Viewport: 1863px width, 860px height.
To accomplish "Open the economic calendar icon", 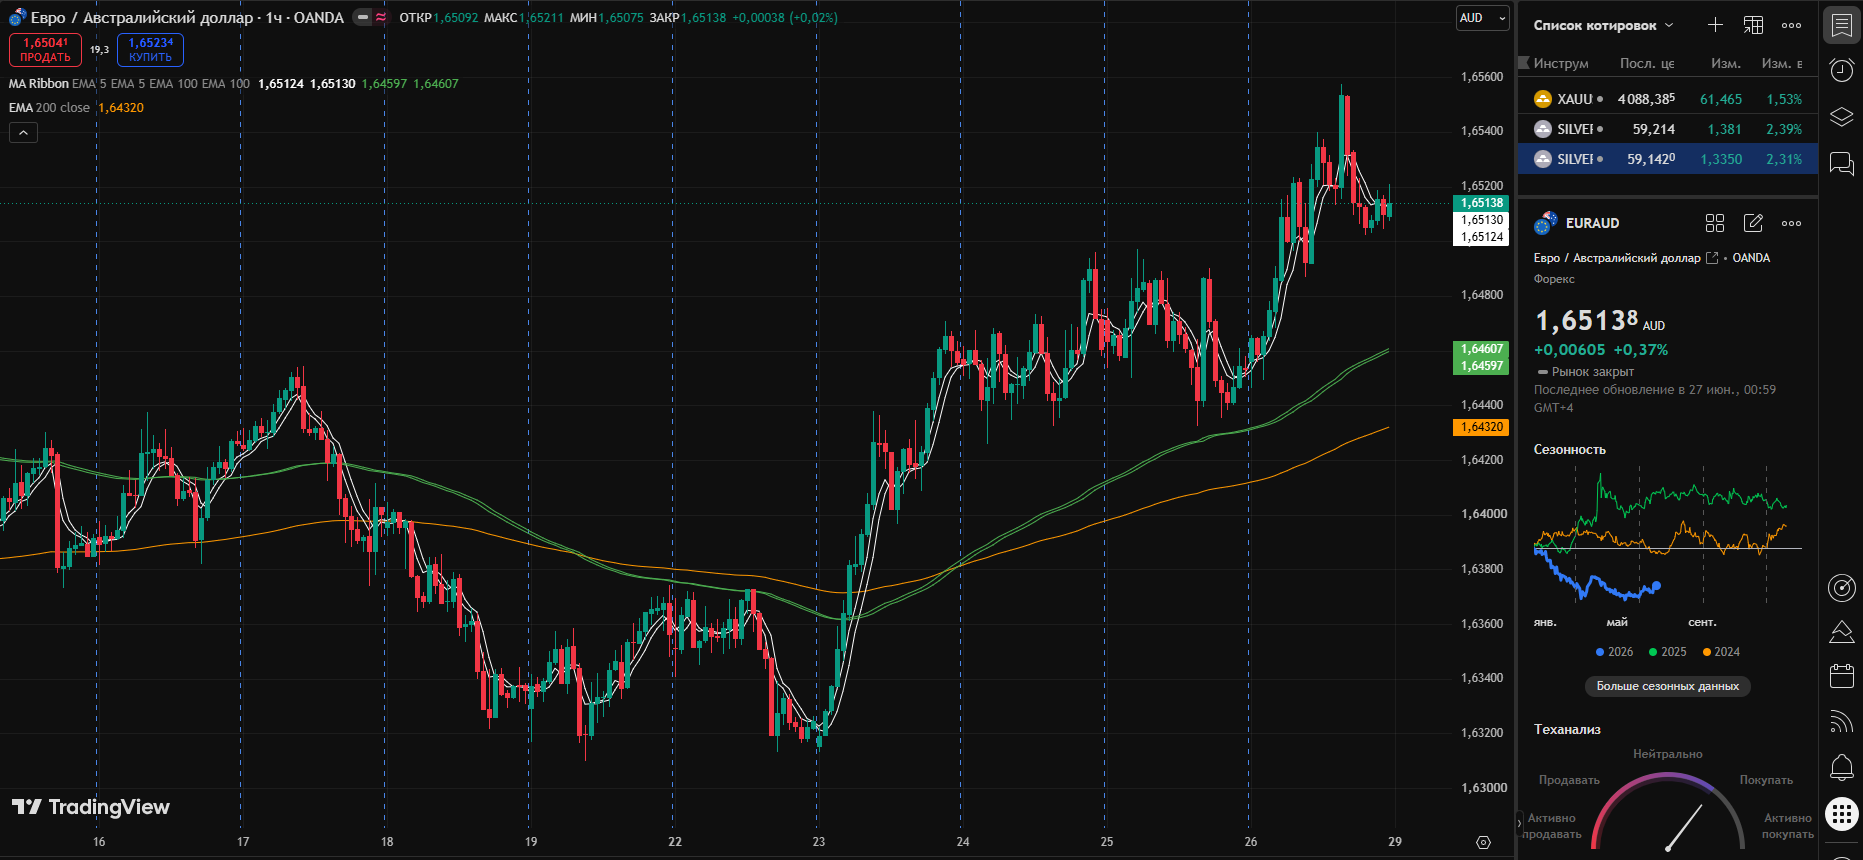I will [x=1842, y=676].
